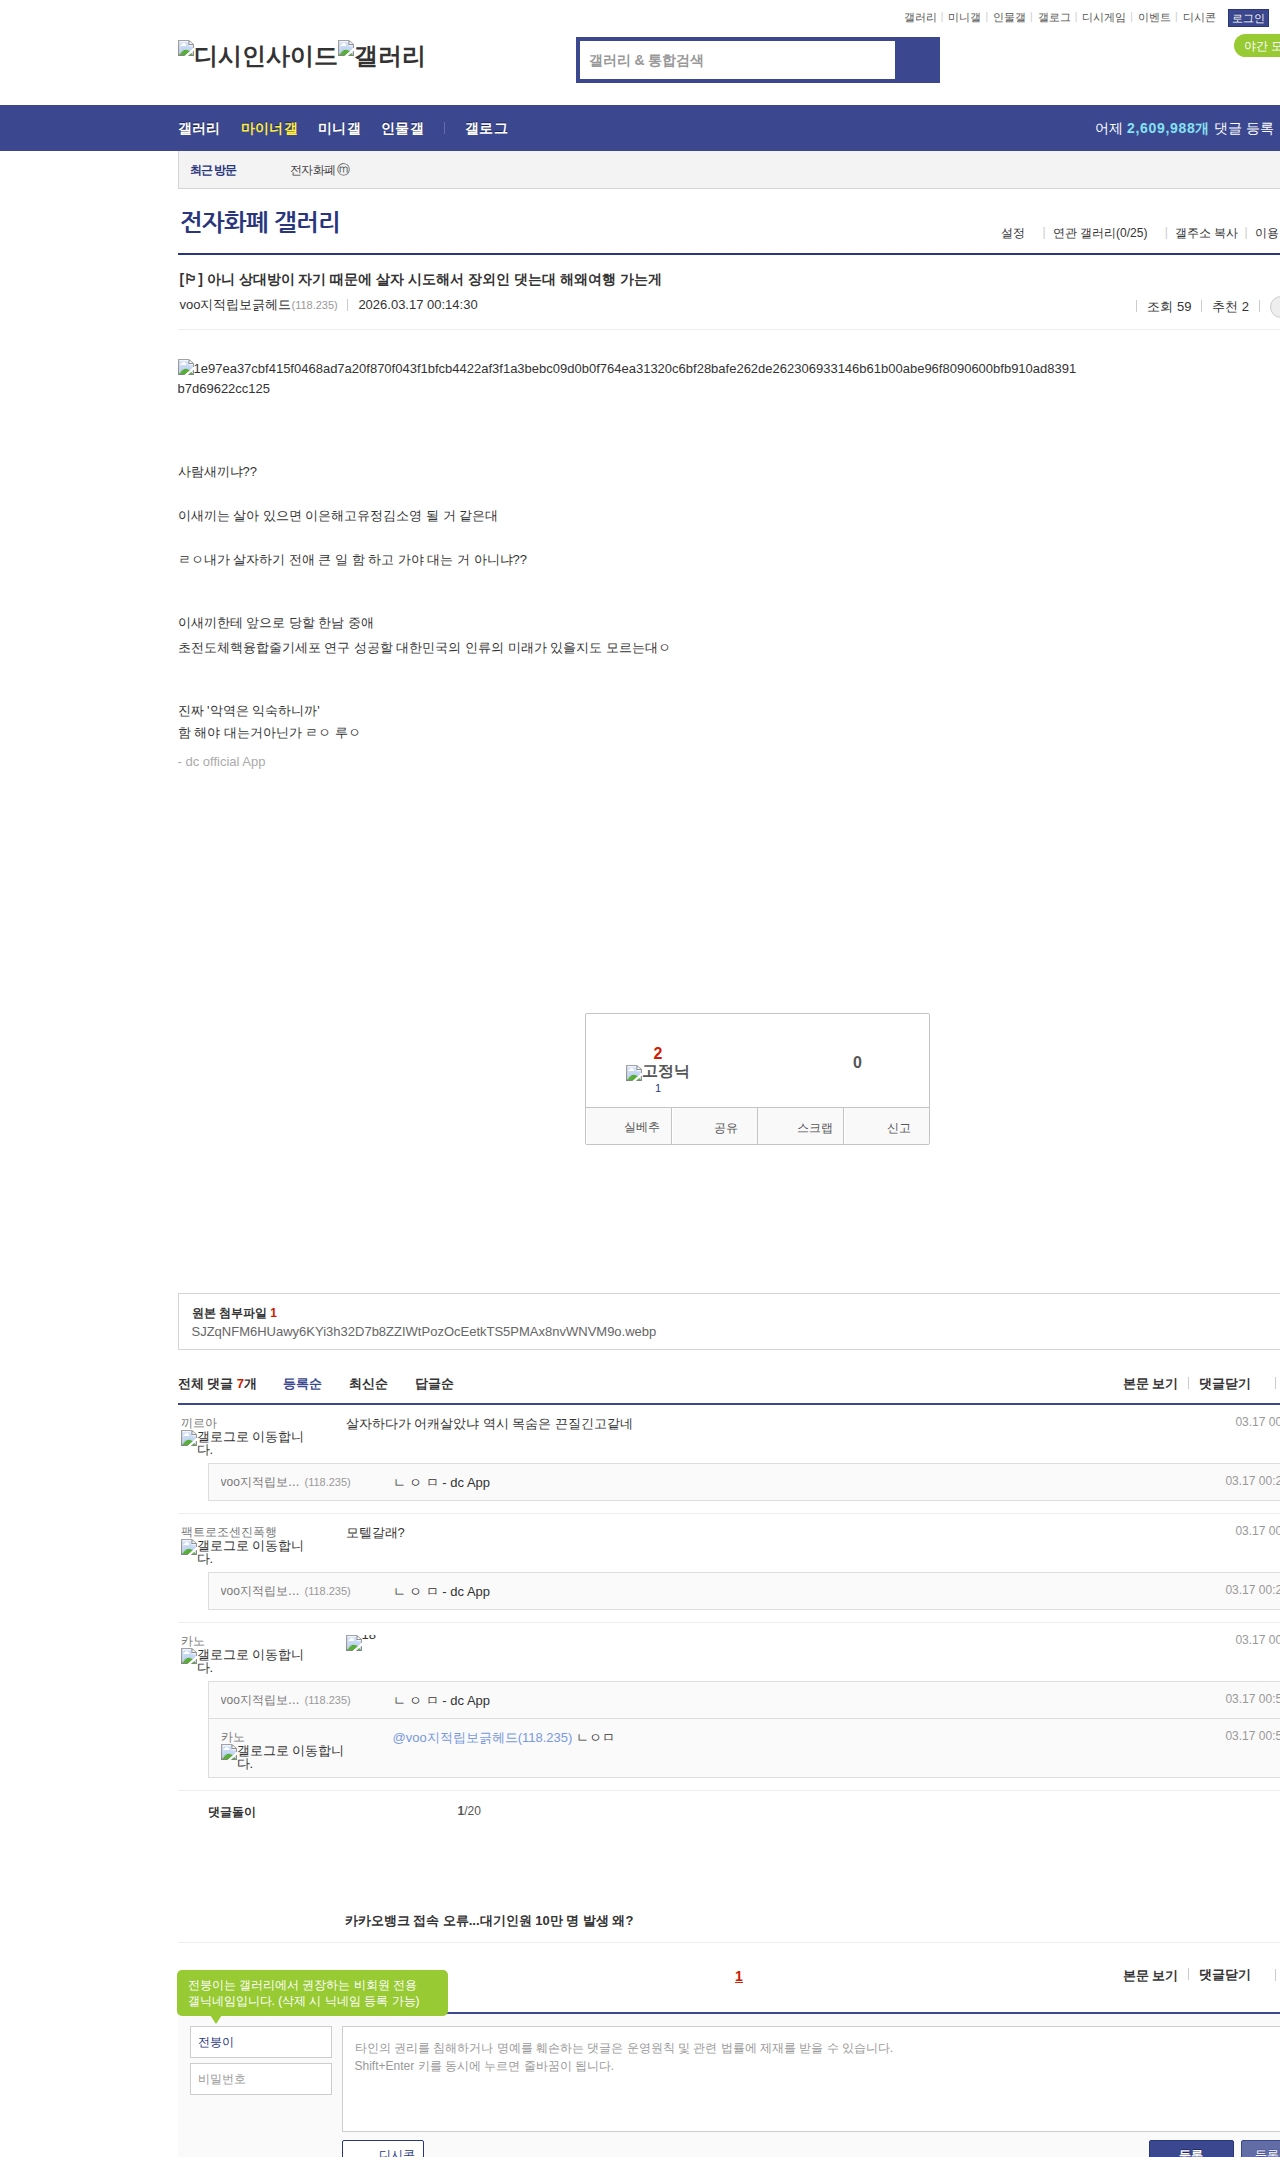Open 인물갤 in the blue navigation bar

click(402, 129)
